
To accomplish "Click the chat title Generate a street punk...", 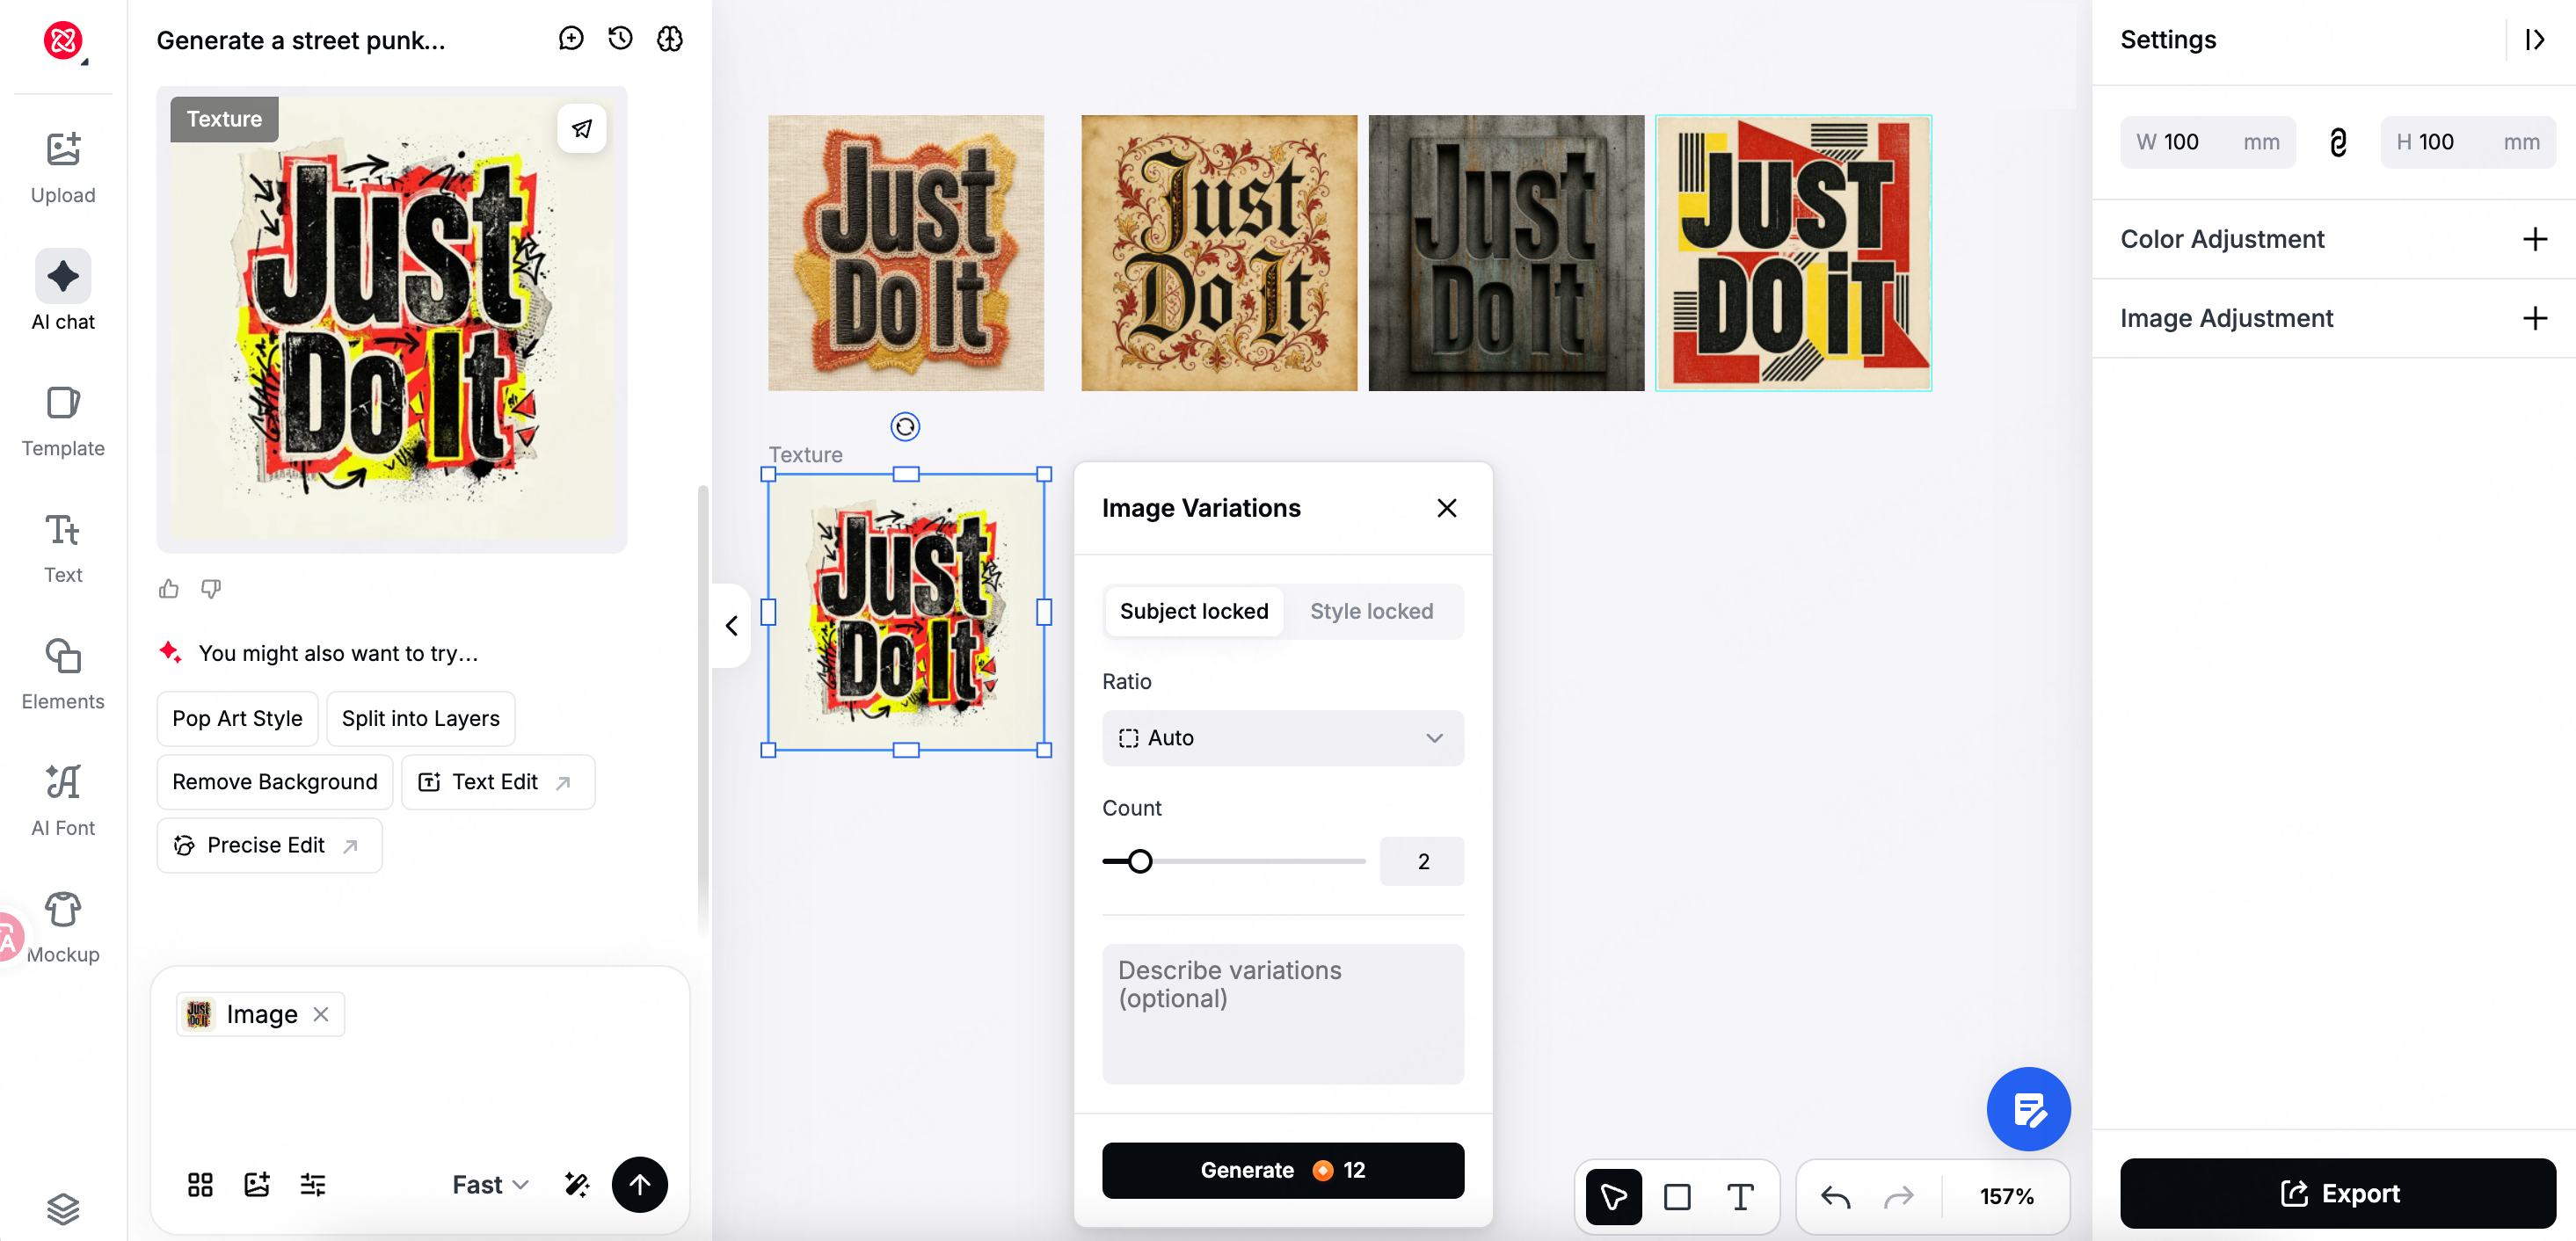I will click(301, 40).
